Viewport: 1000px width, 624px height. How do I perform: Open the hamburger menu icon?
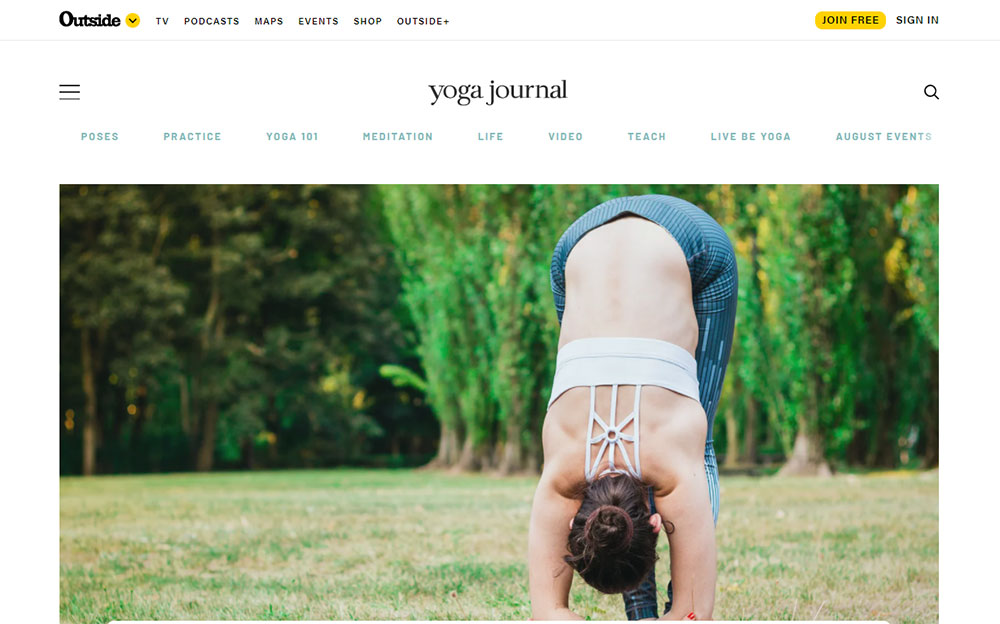point(70,92)
